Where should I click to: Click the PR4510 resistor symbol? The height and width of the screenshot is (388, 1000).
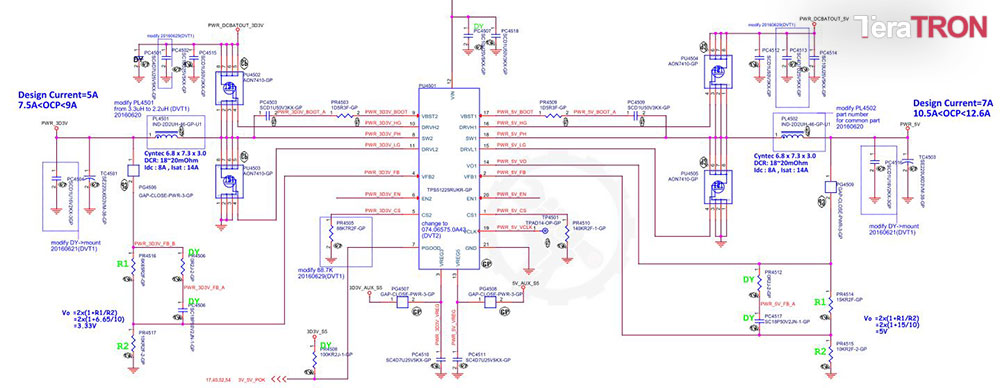point(566,235)
